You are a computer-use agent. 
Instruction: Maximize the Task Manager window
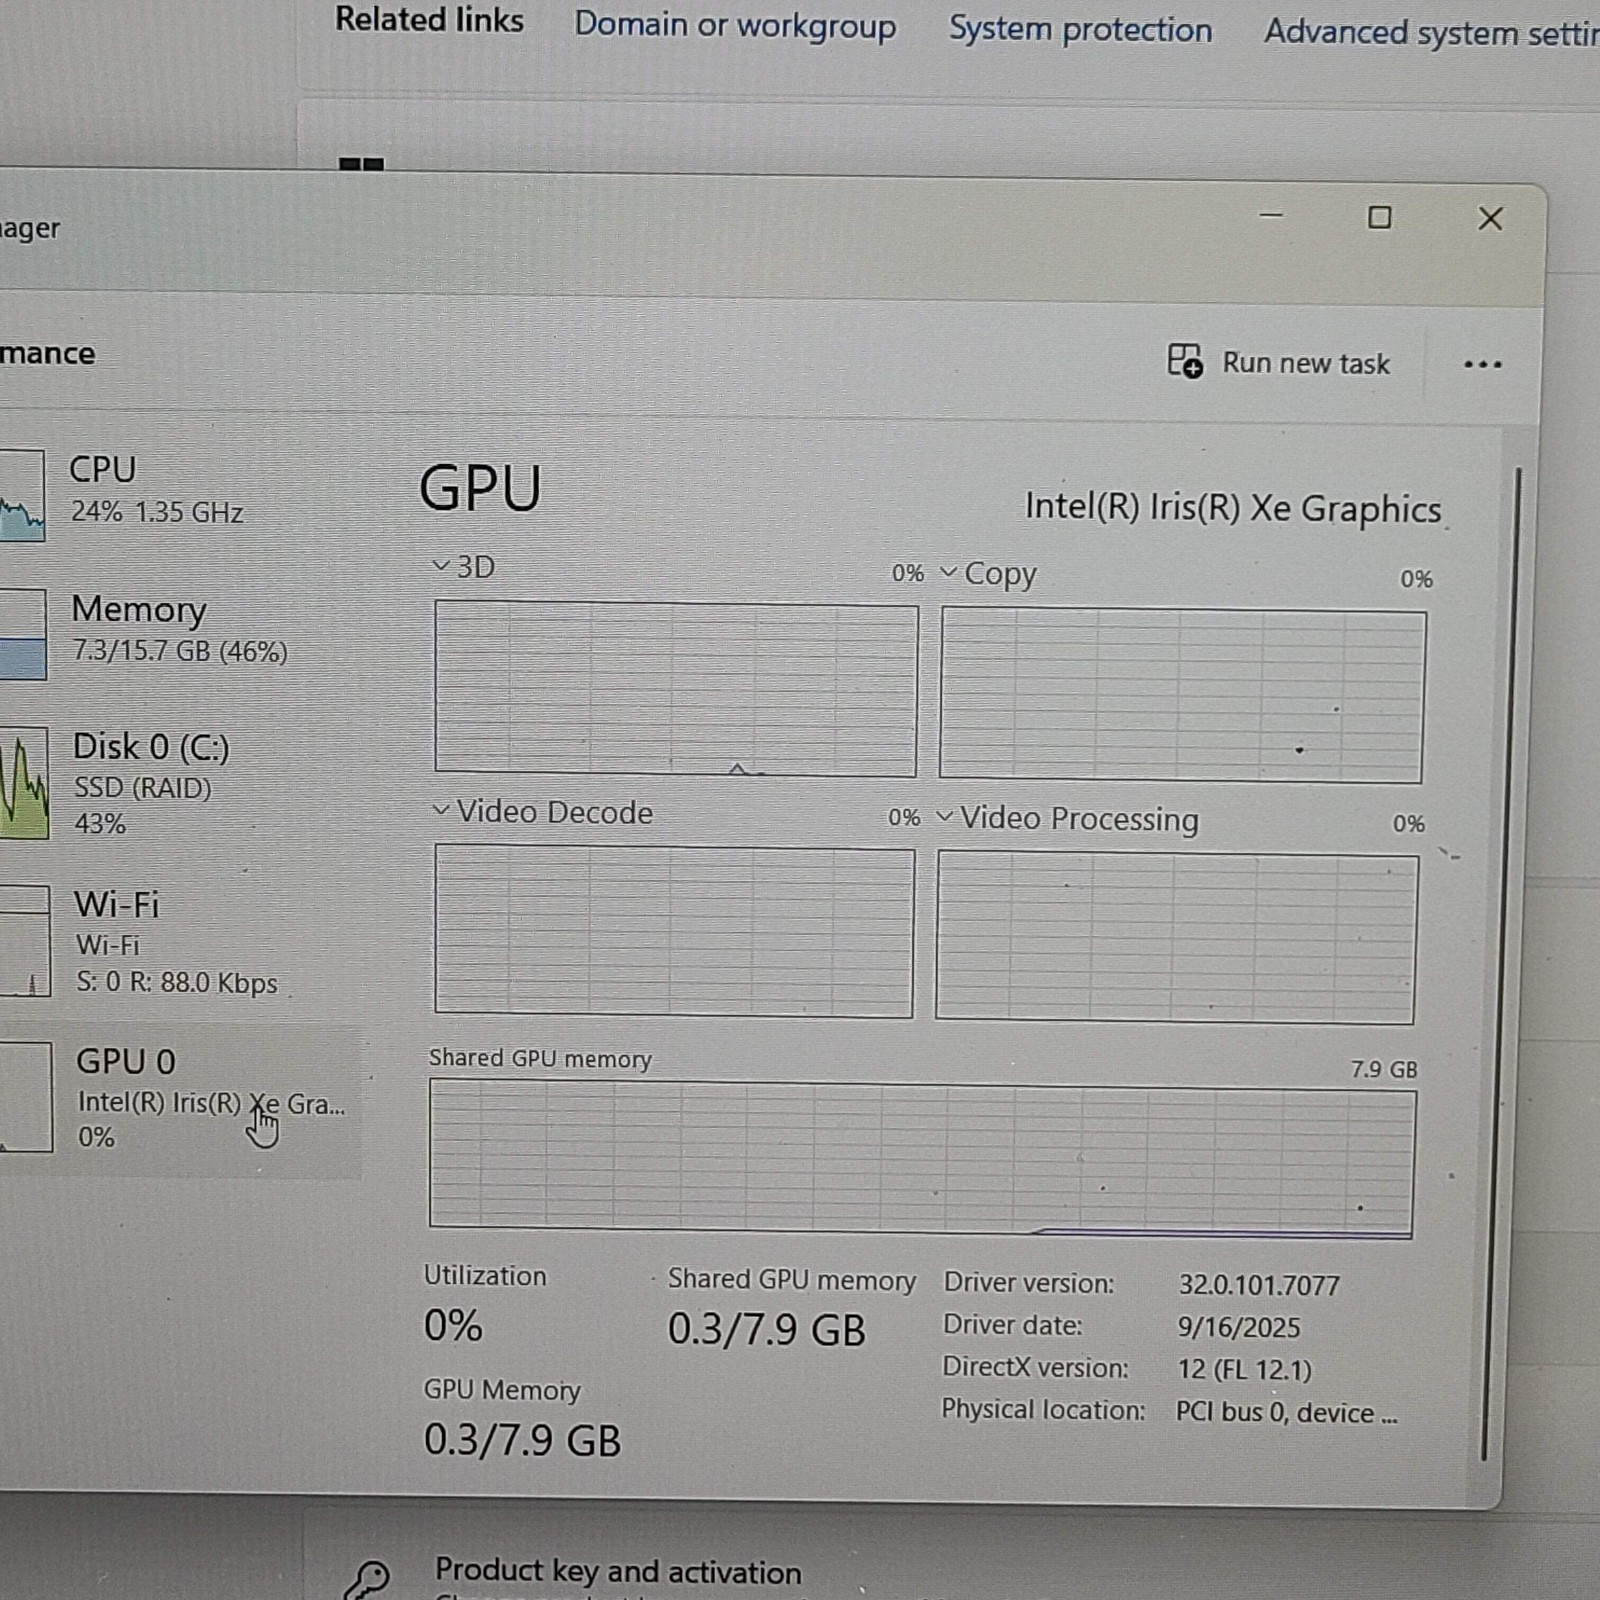(x=1380, y=217)
